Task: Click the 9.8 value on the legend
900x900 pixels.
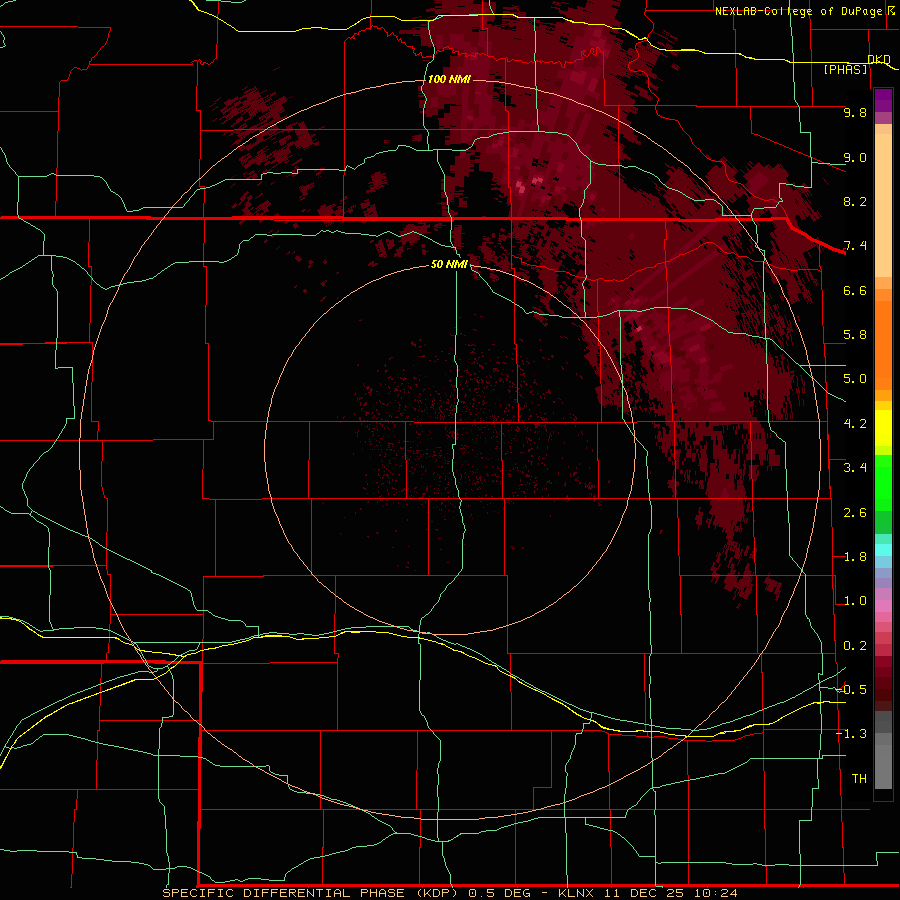Action: pos(855,112)
